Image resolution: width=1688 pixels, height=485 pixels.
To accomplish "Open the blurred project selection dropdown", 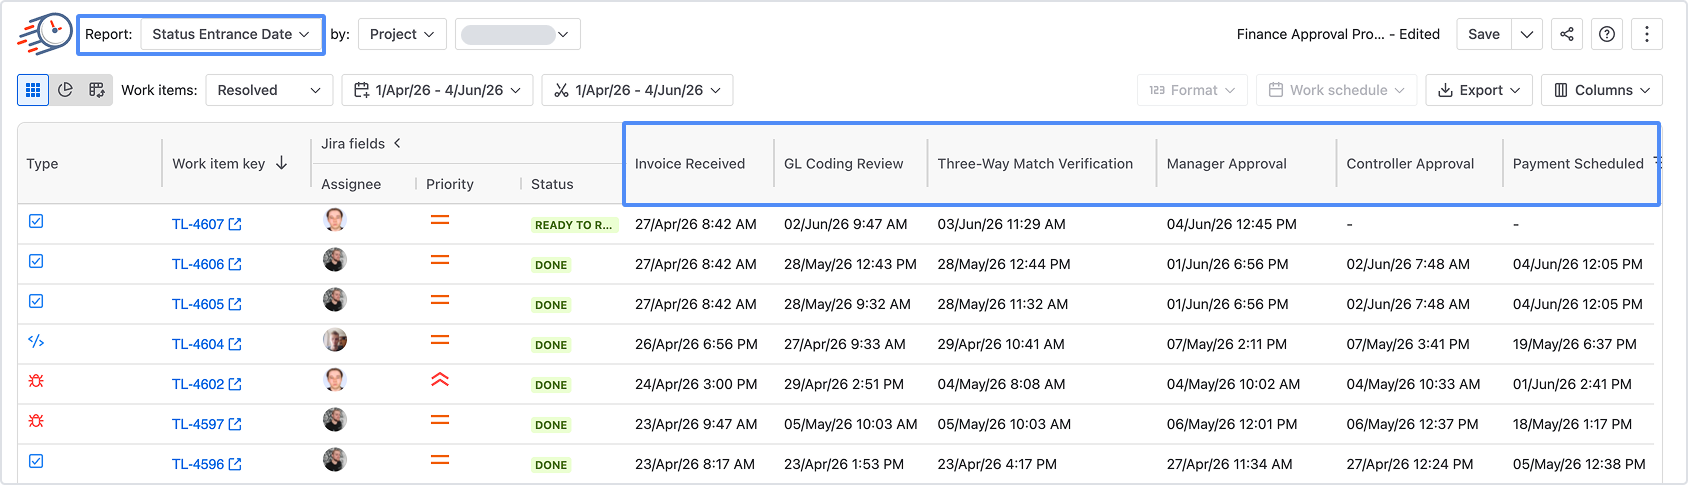I will pos(518,34).
